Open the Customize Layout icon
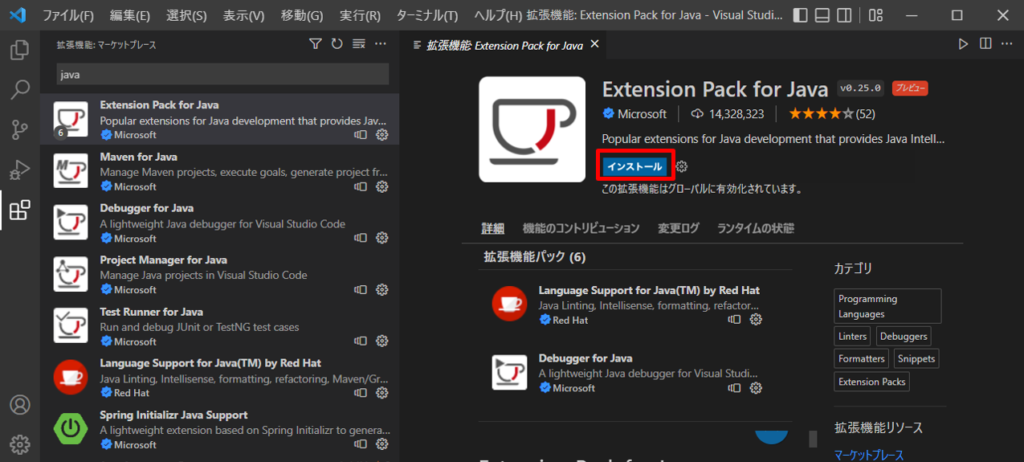 pyautogui.click(x=874, y=15)
